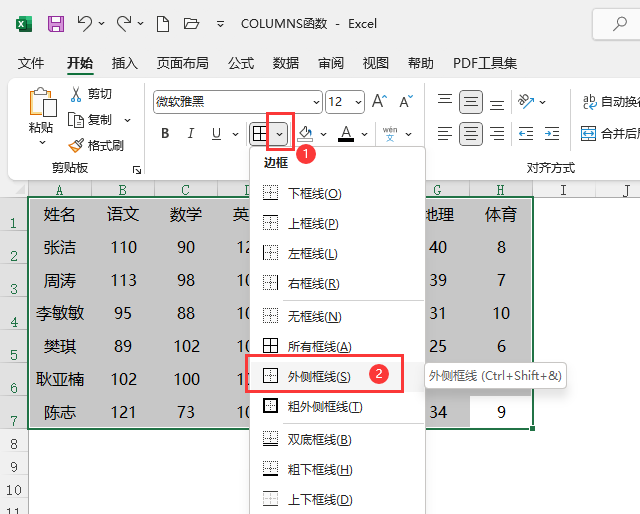Toggle Underline formatting
Image resolution: width=640 pixels, height=514 pixels.
[x=216, y=133]
